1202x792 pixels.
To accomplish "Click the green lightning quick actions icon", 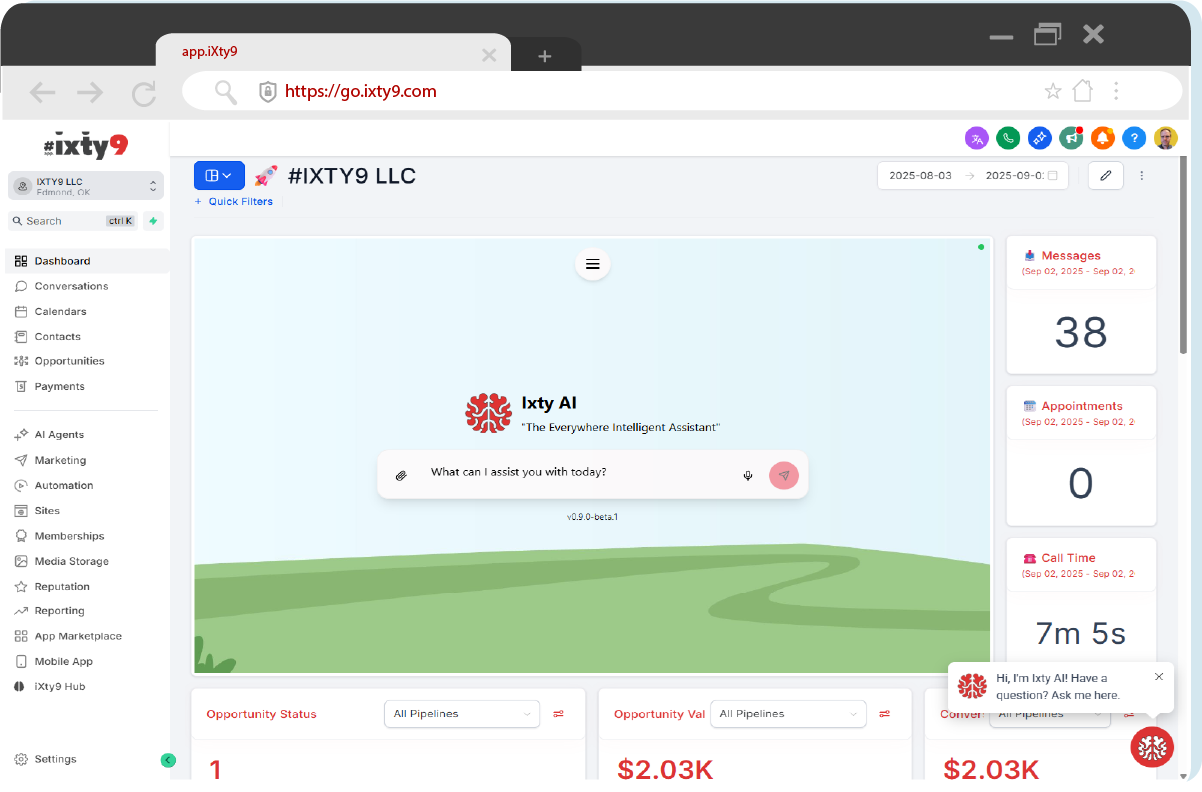I will (x=153, y=221).
